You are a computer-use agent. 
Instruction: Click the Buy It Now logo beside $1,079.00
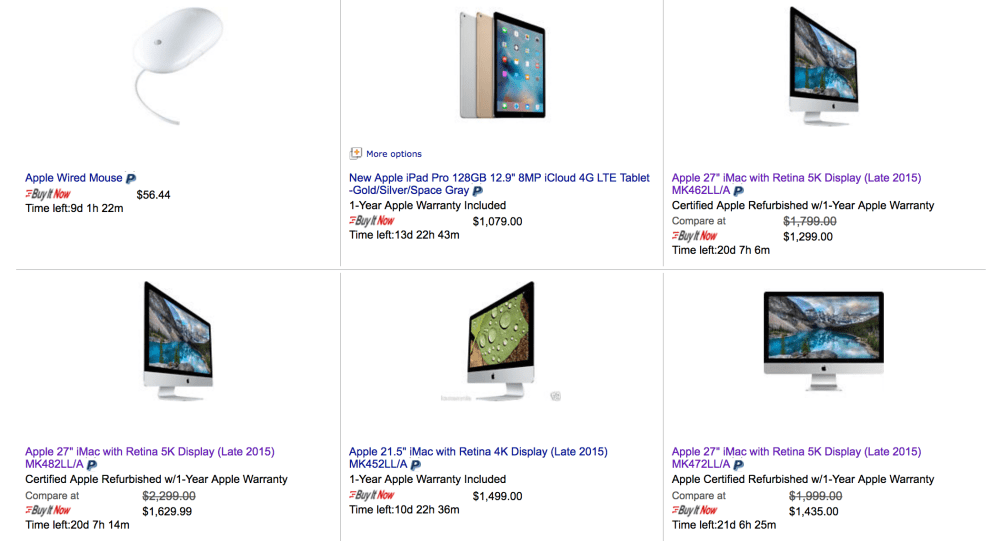(372, 221)
